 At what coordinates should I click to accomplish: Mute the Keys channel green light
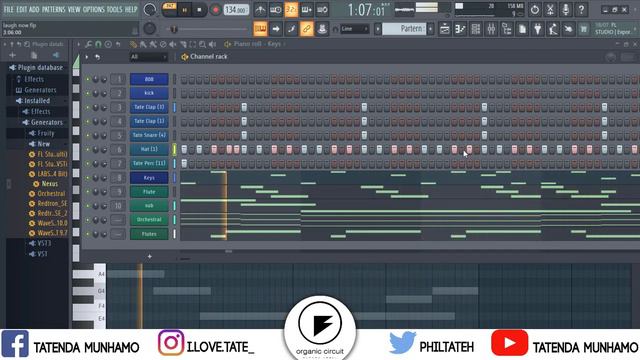87,178
